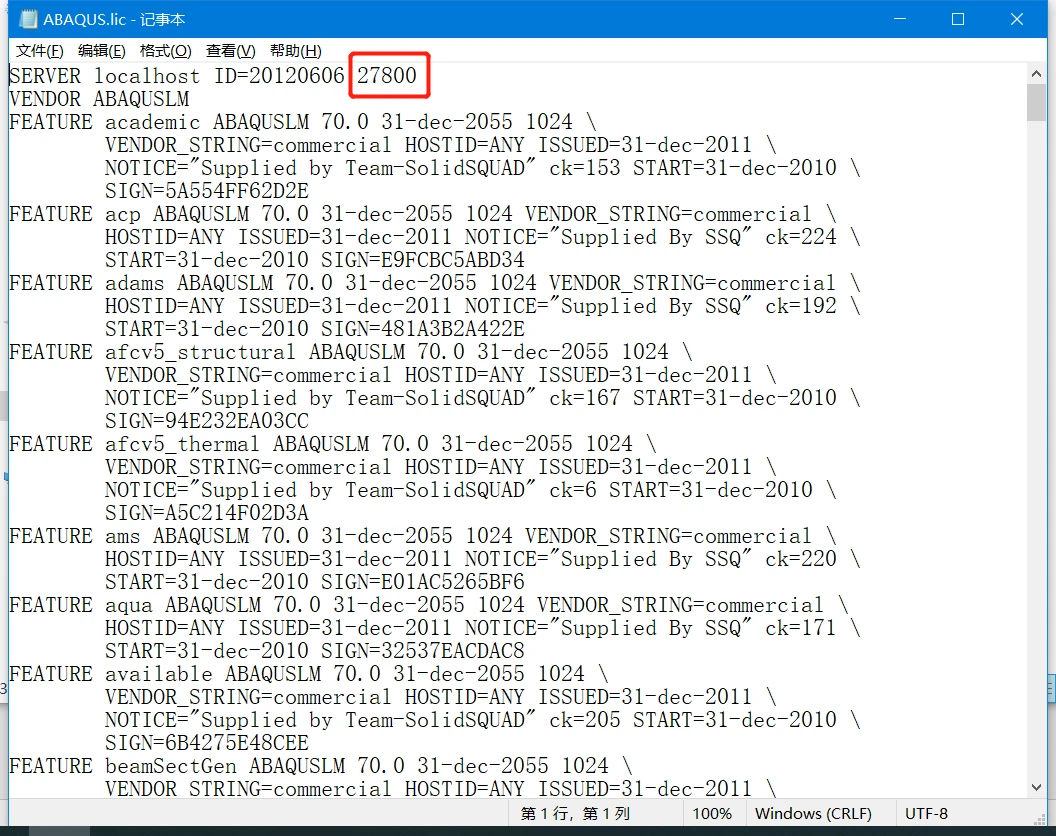Click the Notepad icon in title bar
The image size is (1056, 836).
pos(28,20)
